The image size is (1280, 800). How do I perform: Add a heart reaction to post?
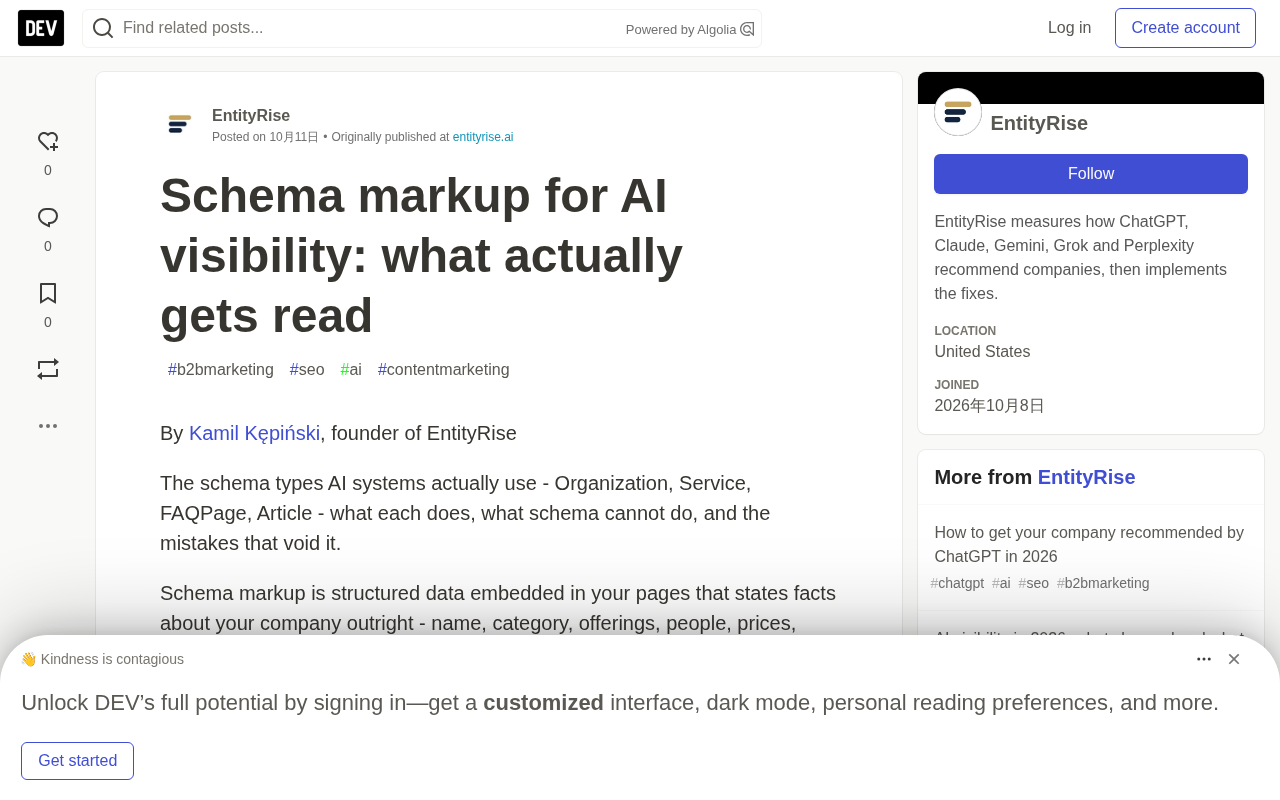(x=48, y=142)
